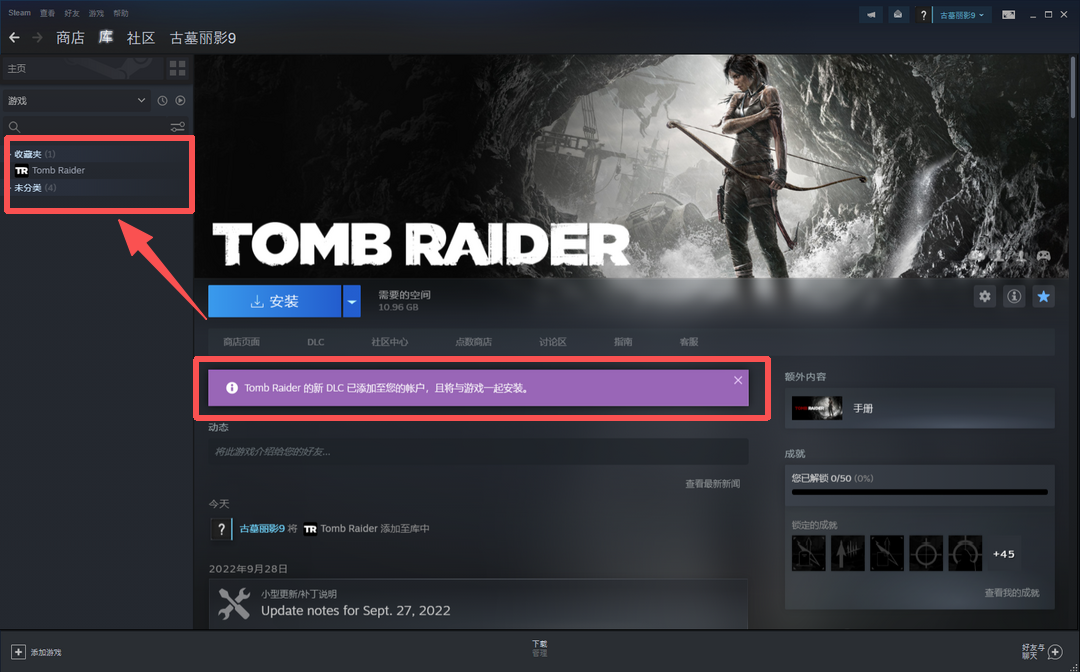Open the announcements megaphone icon
The height and width of the screenshot is (672, 1080).
pyautogui.click(x=872, y=15)
